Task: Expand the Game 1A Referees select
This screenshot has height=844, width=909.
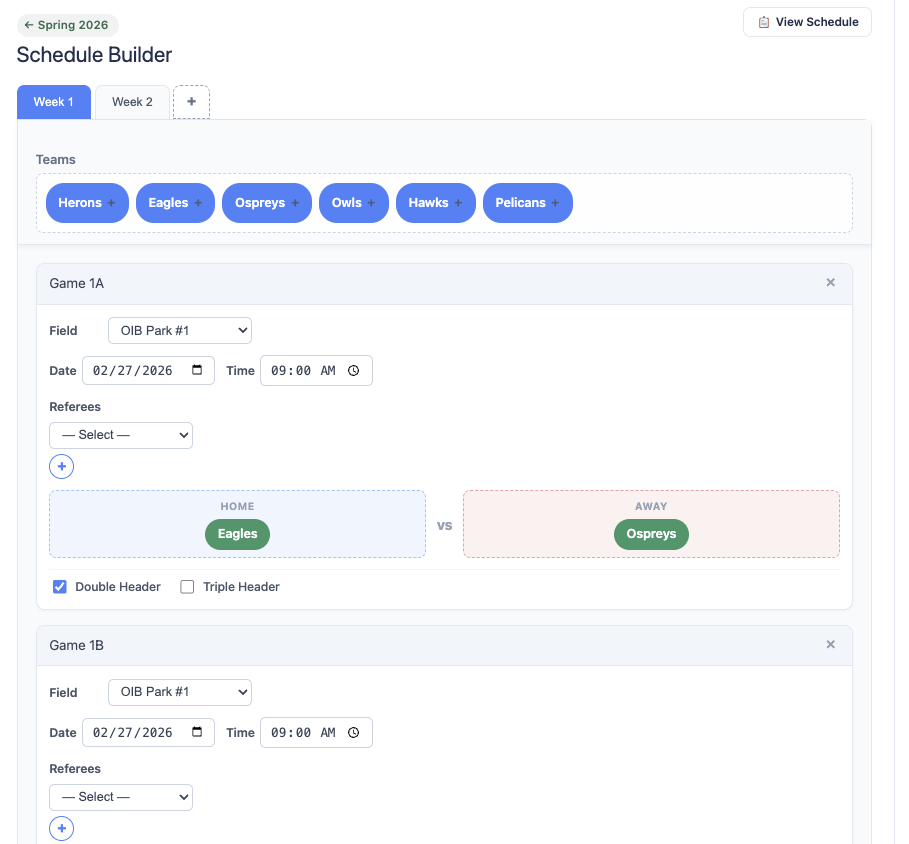Action: point(121,435)
